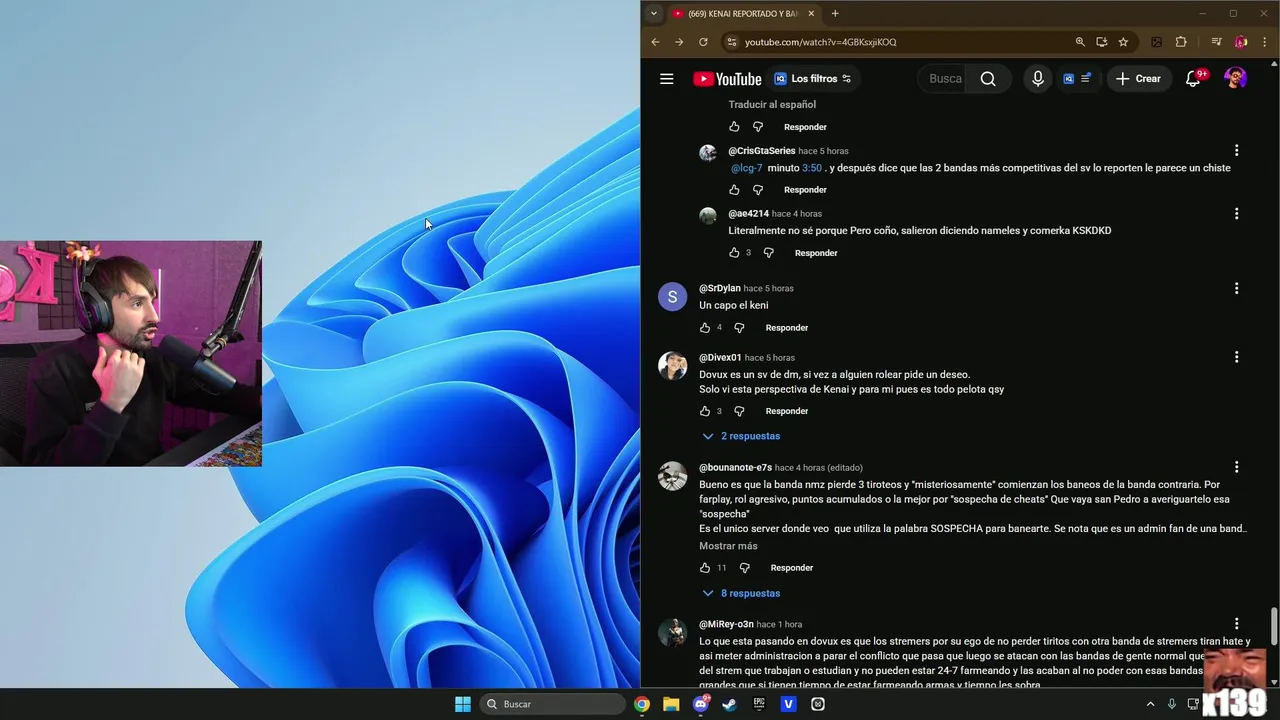1280x720 pixels.
Task: Open Chrome's zoom magnifier in address bar
Action: click(x=1080, y=42)
